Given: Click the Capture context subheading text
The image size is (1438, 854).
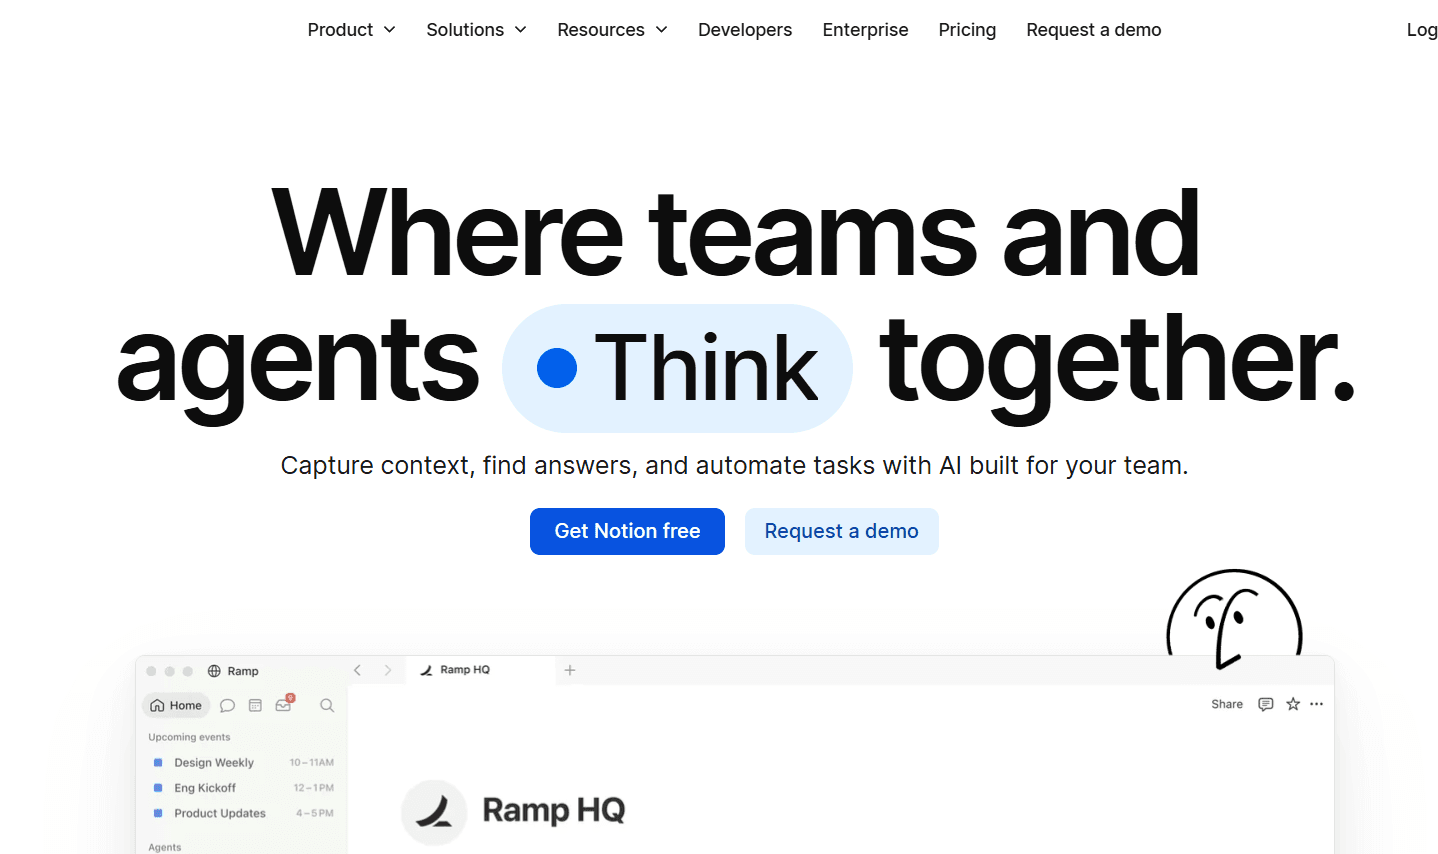Looking at the screenshot, I should (x=735, y=466).
